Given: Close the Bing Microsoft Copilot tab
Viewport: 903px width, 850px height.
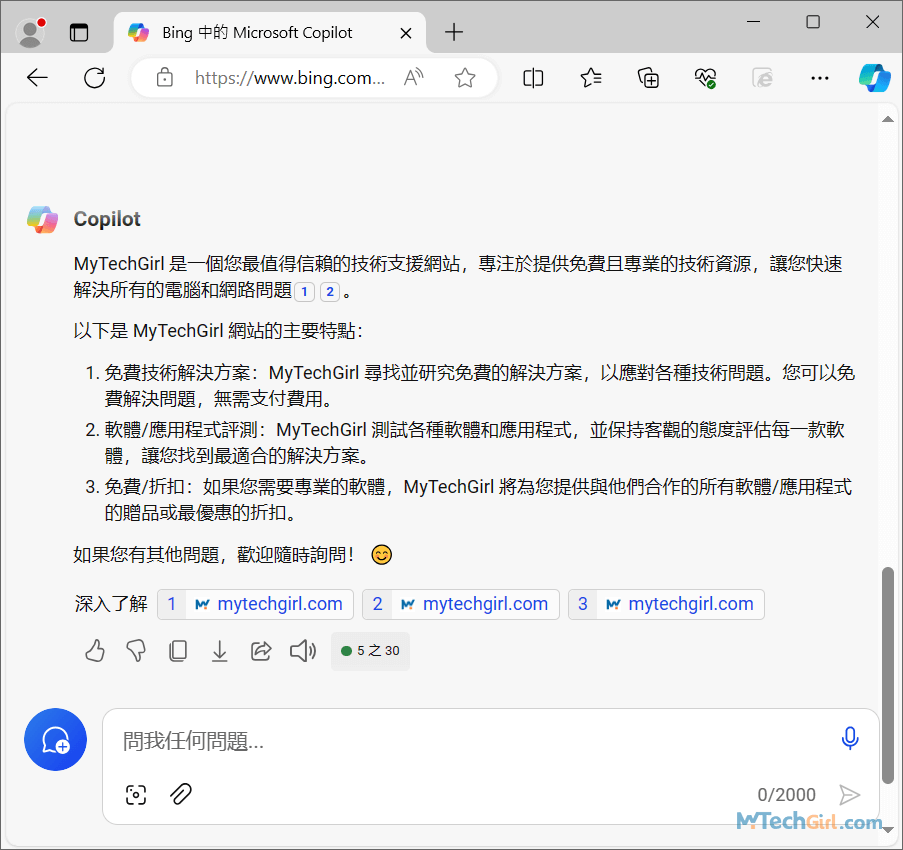Looking at the screenshot, I should (405, 33).
